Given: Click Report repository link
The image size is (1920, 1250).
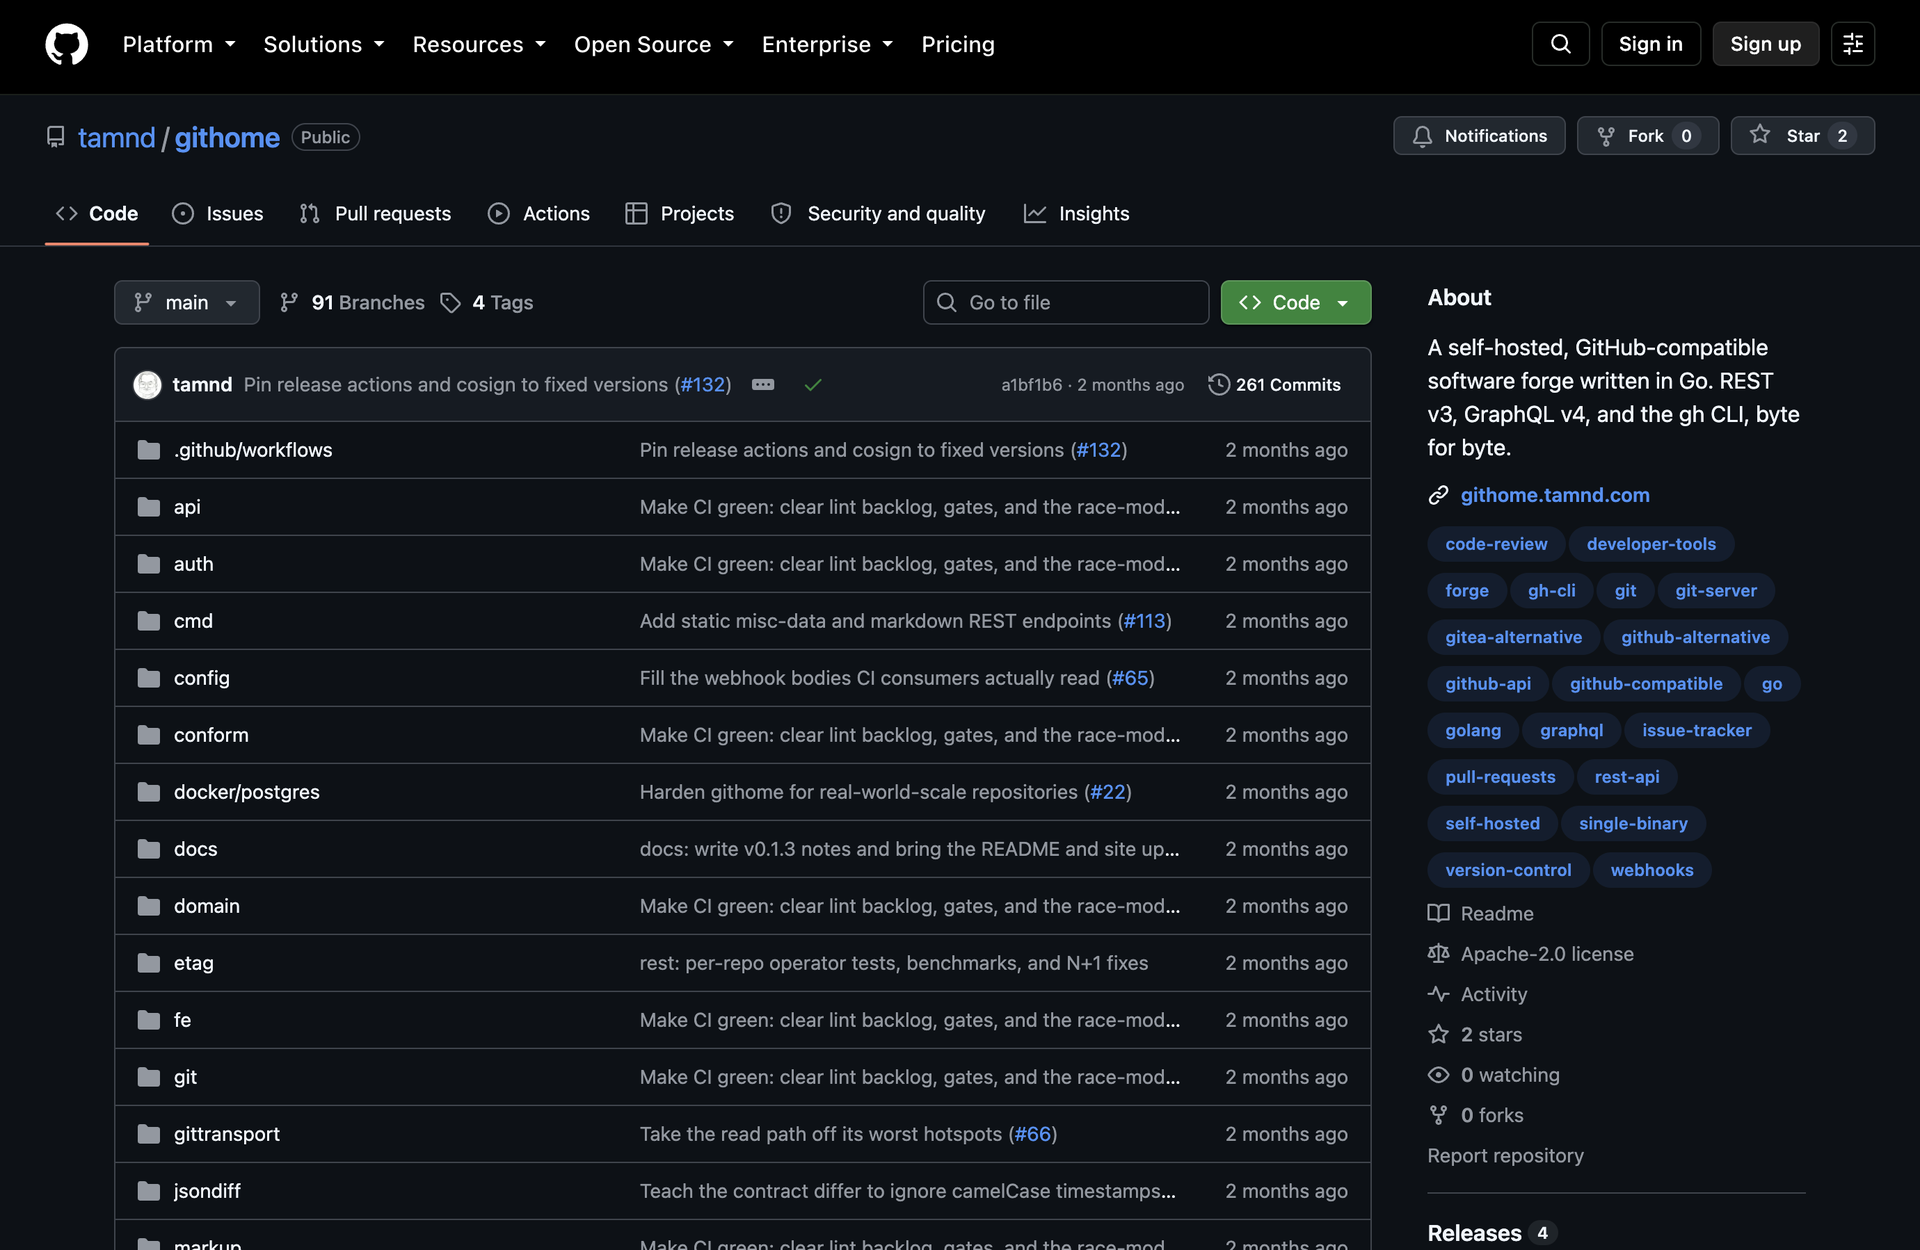Looking at the screenshot, I should [x=1505, y=1156].
